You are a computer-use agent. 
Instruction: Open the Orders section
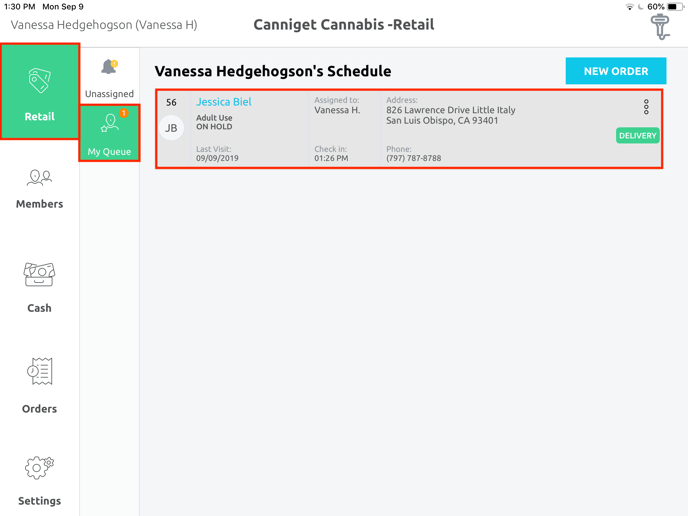tap(39, 386)
